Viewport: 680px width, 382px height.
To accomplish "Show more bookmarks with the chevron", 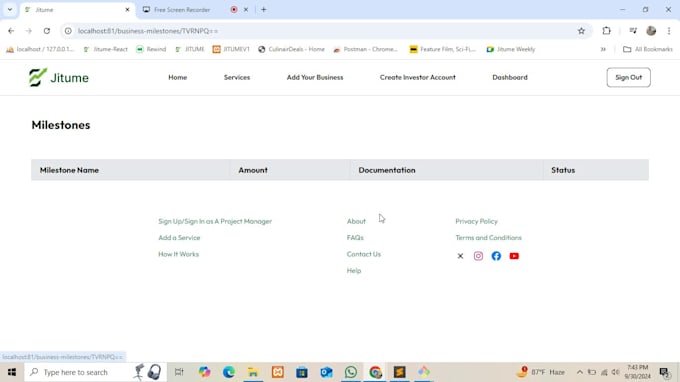I will click(603, 49).
